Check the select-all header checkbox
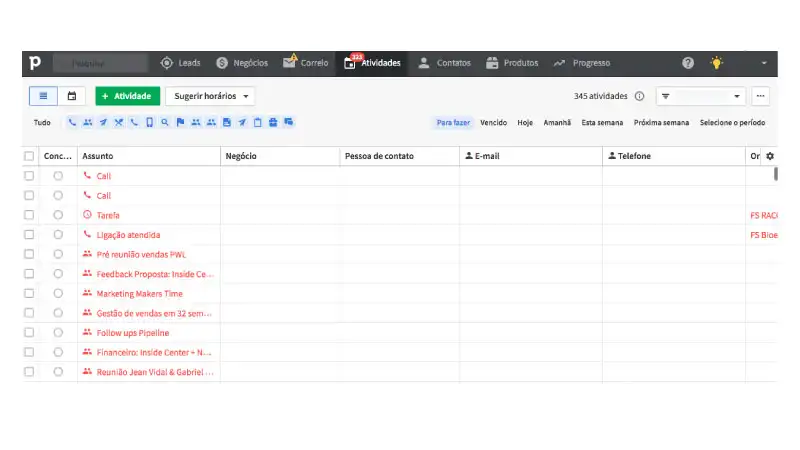The width and height of the screenshot is (800, 450). click(x=29, y=156)
